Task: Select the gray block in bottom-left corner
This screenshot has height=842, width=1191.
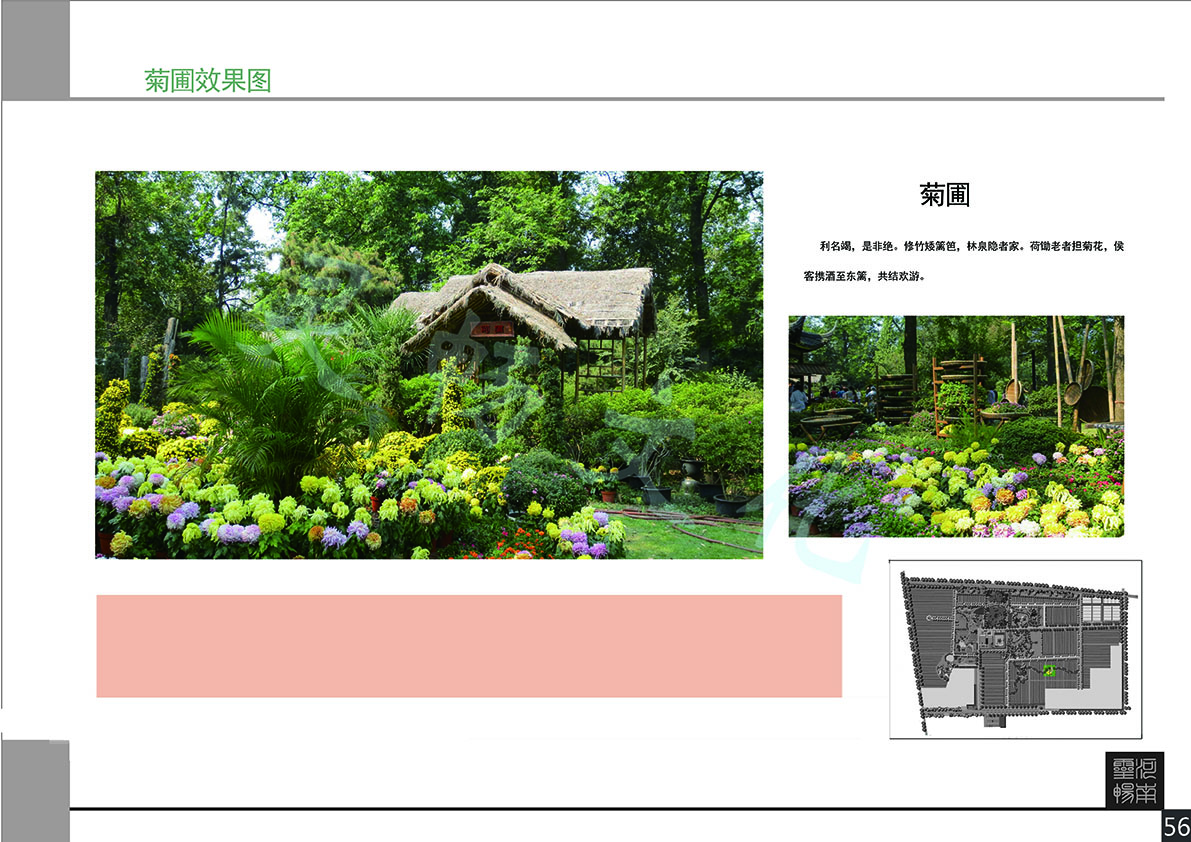Action: [x=35, y=790]
